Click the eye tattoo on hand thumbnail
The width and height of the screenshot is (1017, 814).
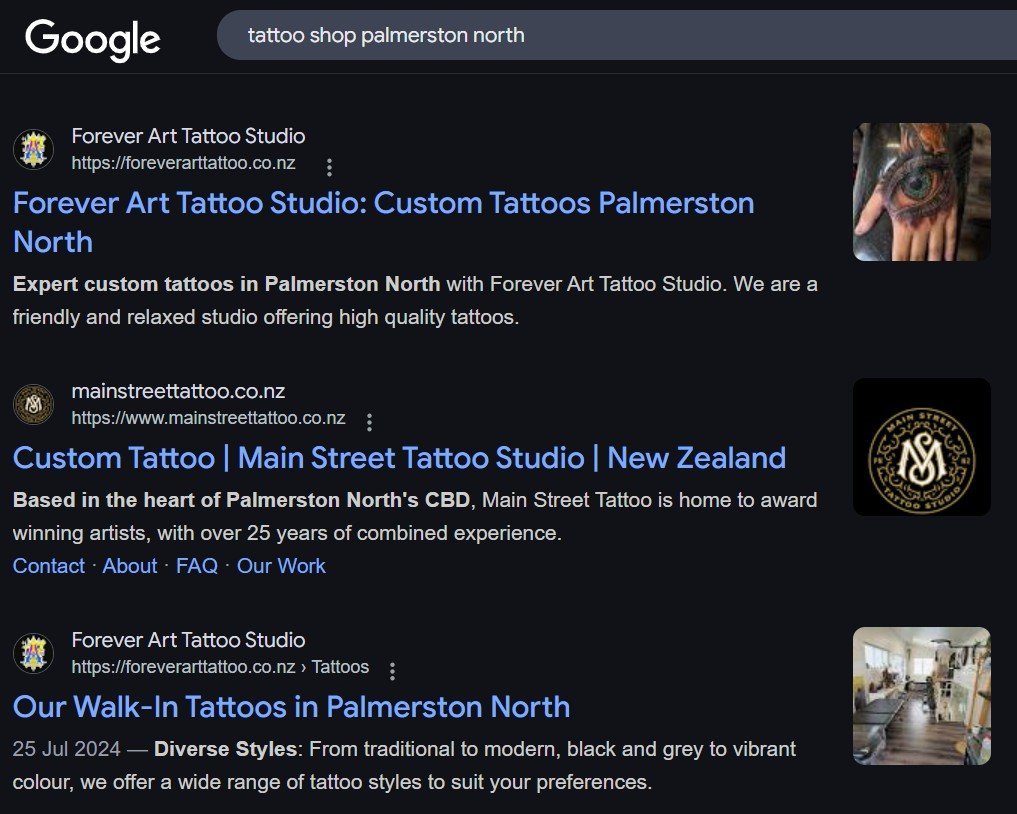coord(921,192)
